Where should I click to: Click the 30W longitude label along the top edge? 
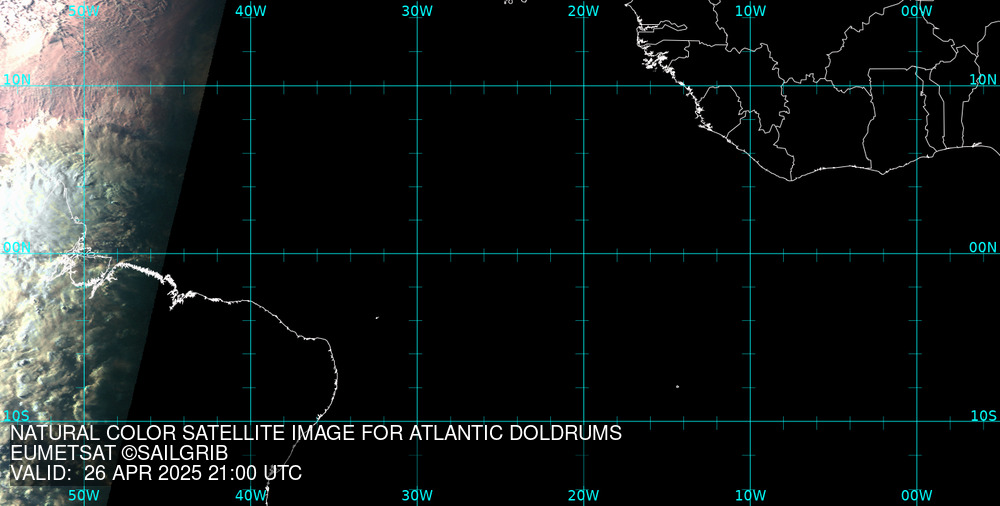click(x=418, y=11)
